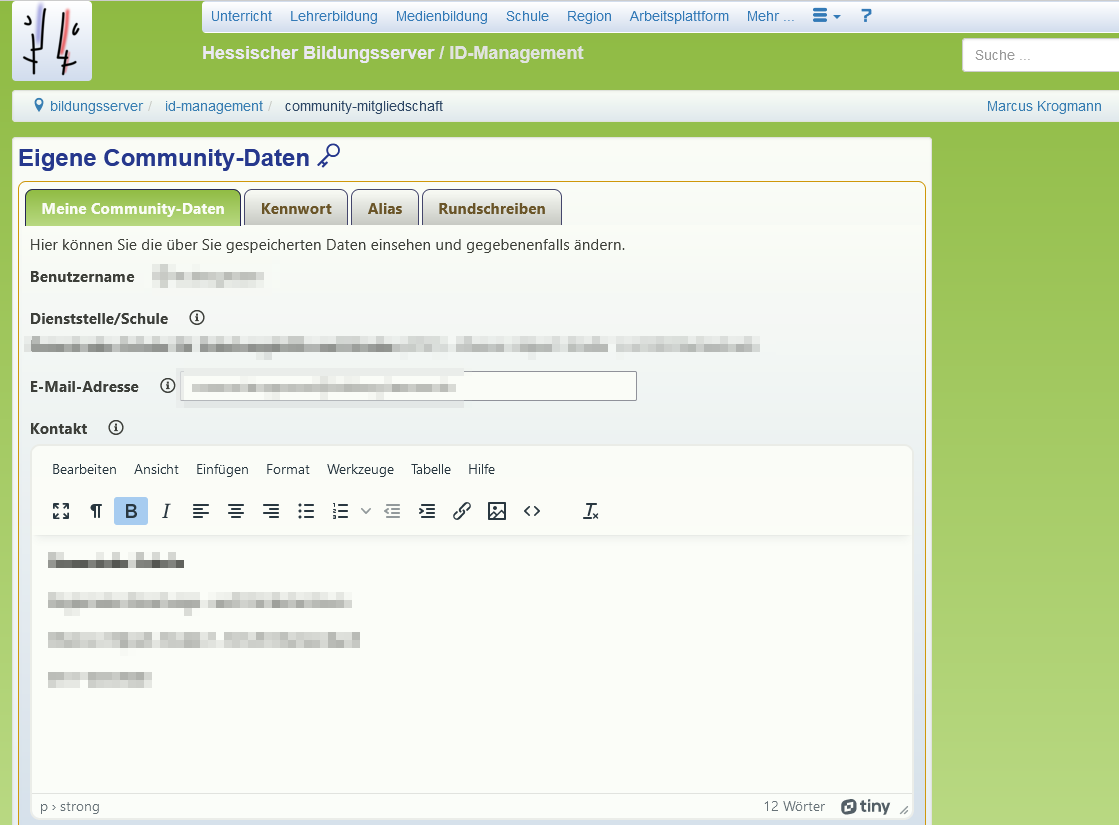Open the Einfügen menu
1119x825 pixels.
222,469
